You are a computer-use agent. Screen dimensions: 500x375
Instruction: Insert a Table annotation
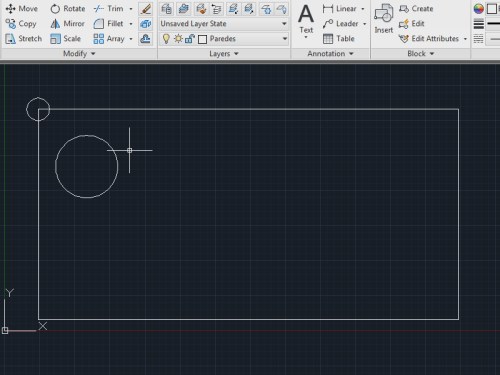click(339, 39)
